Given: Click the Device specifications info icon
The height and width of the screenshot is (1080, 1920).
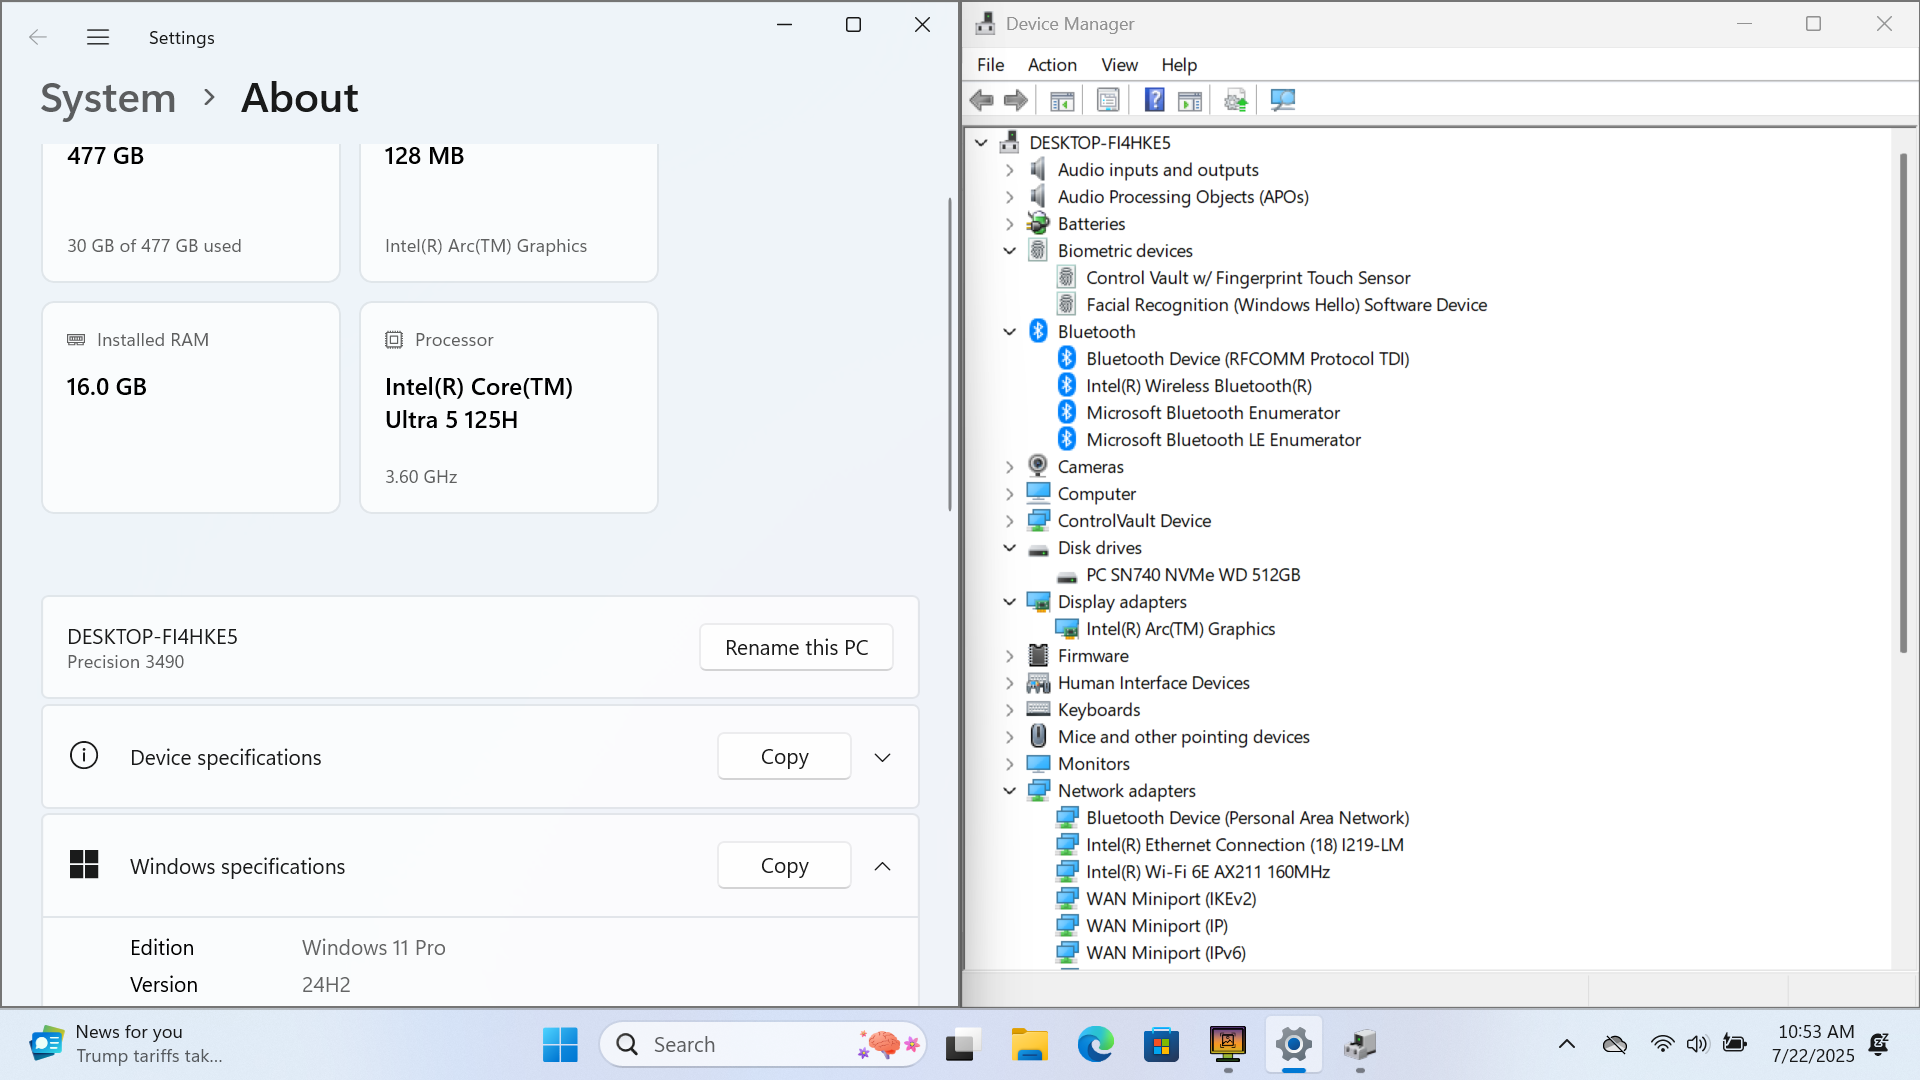Looking at the screenshot, I should pos(84,756).
